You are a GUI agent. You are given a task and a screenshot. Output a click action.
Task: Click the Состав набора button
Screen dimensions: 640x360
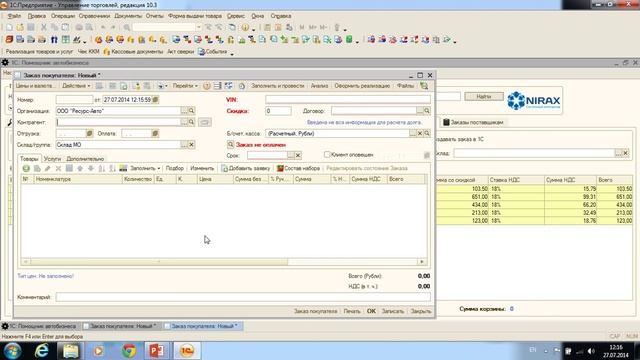pos(299,168)
